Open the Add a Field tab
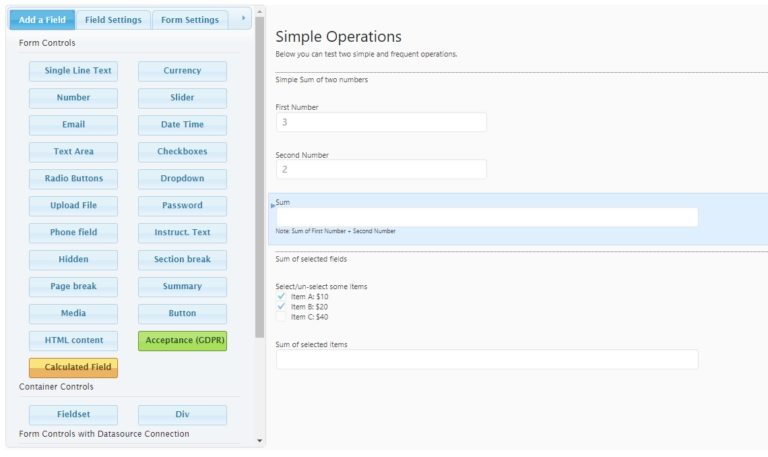 pyautogui.click(x=42, y=20)
